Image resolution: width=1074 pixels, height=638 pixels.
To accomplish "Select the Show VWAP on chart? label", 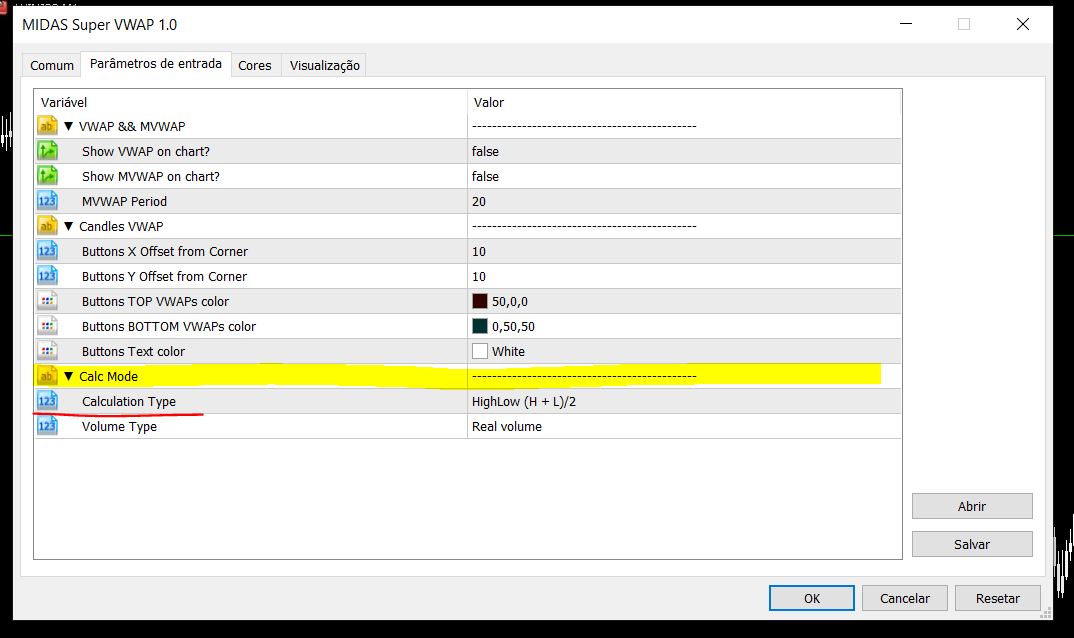I will 146,151.
